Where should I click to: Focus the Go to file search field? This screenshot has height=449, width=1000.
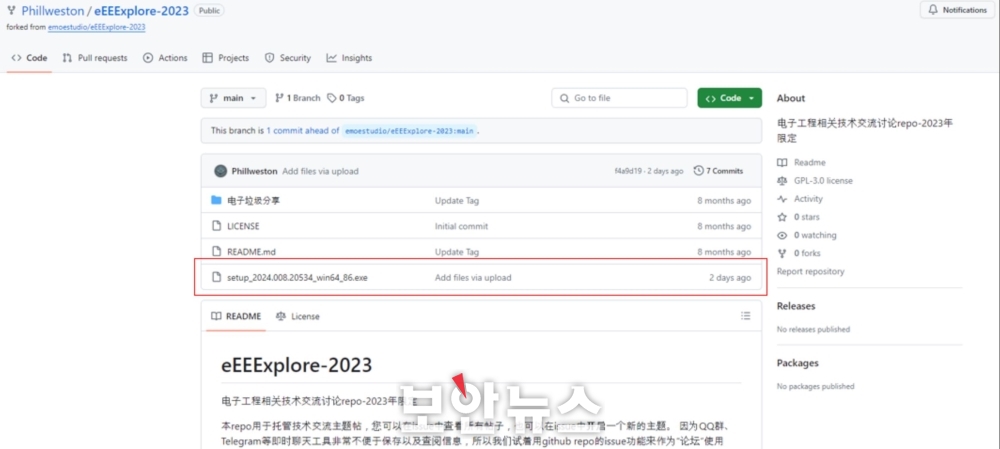619,98
